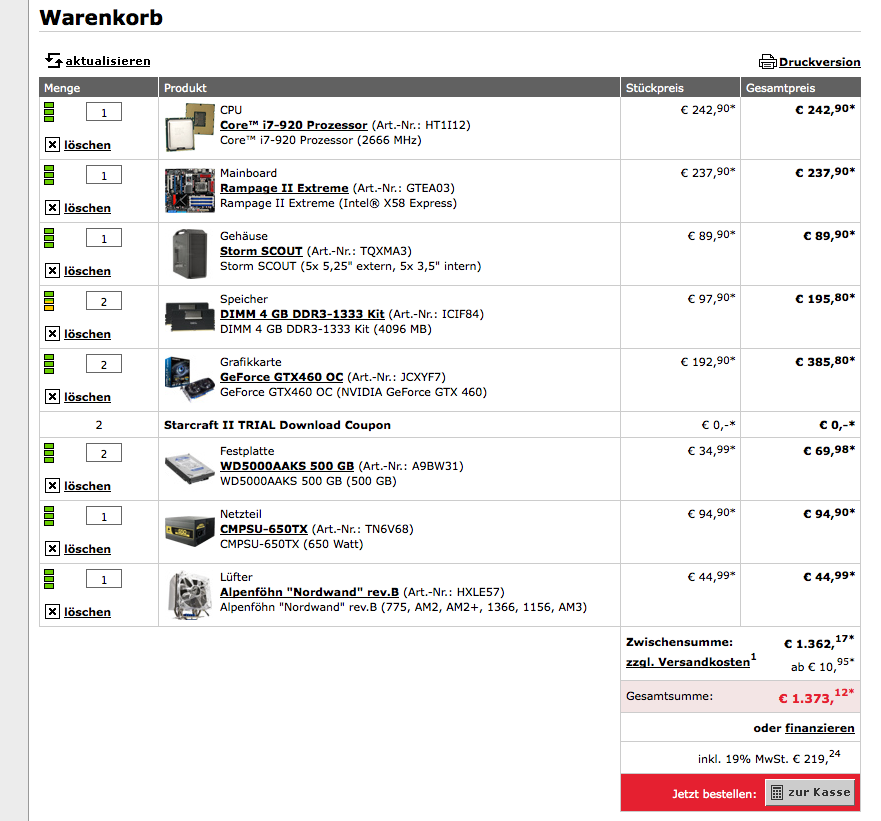Open the CMPSU-650TX power supply thumbnail
Image resolution: width=881 pixels, height=821 pixels.
point(190,531)
